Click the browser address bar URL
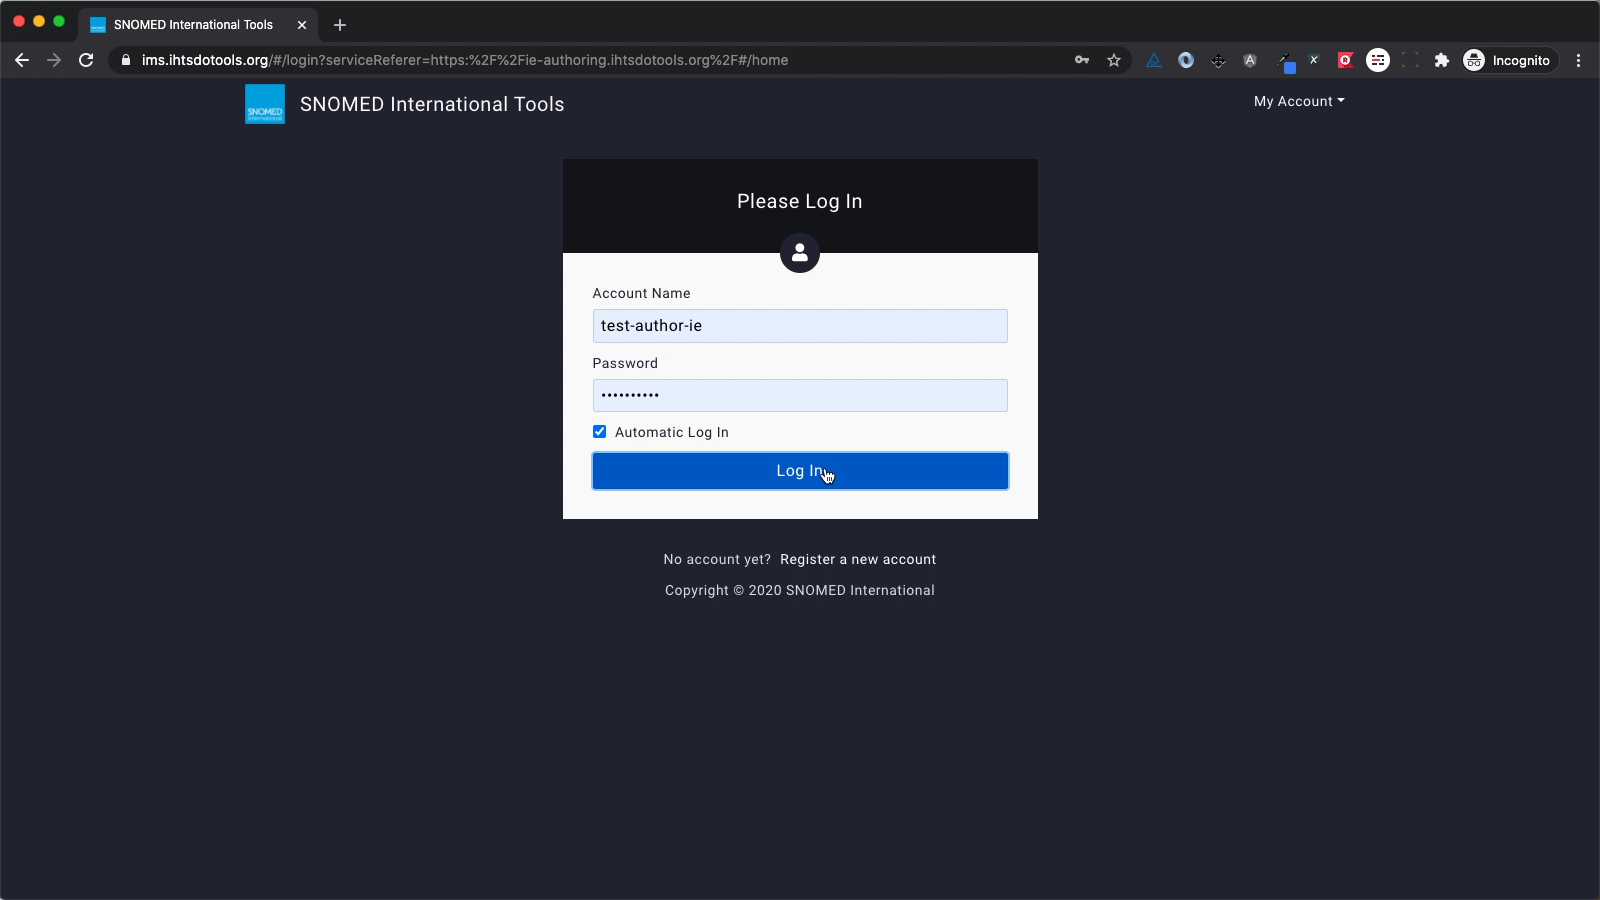Viewport: 1600px width, 900px height. point(465,60)
